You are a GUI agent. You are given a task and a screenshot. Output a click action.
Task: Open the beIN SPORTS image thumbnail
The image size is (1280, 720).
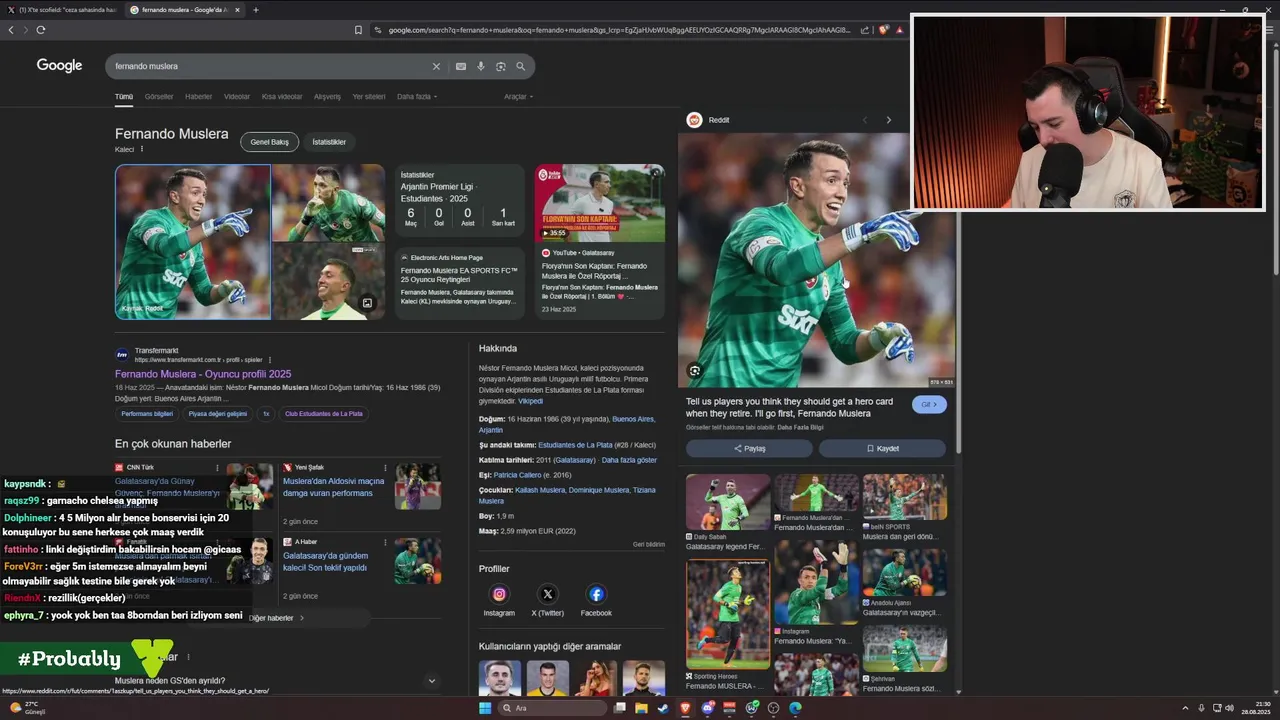coord(905,496)
